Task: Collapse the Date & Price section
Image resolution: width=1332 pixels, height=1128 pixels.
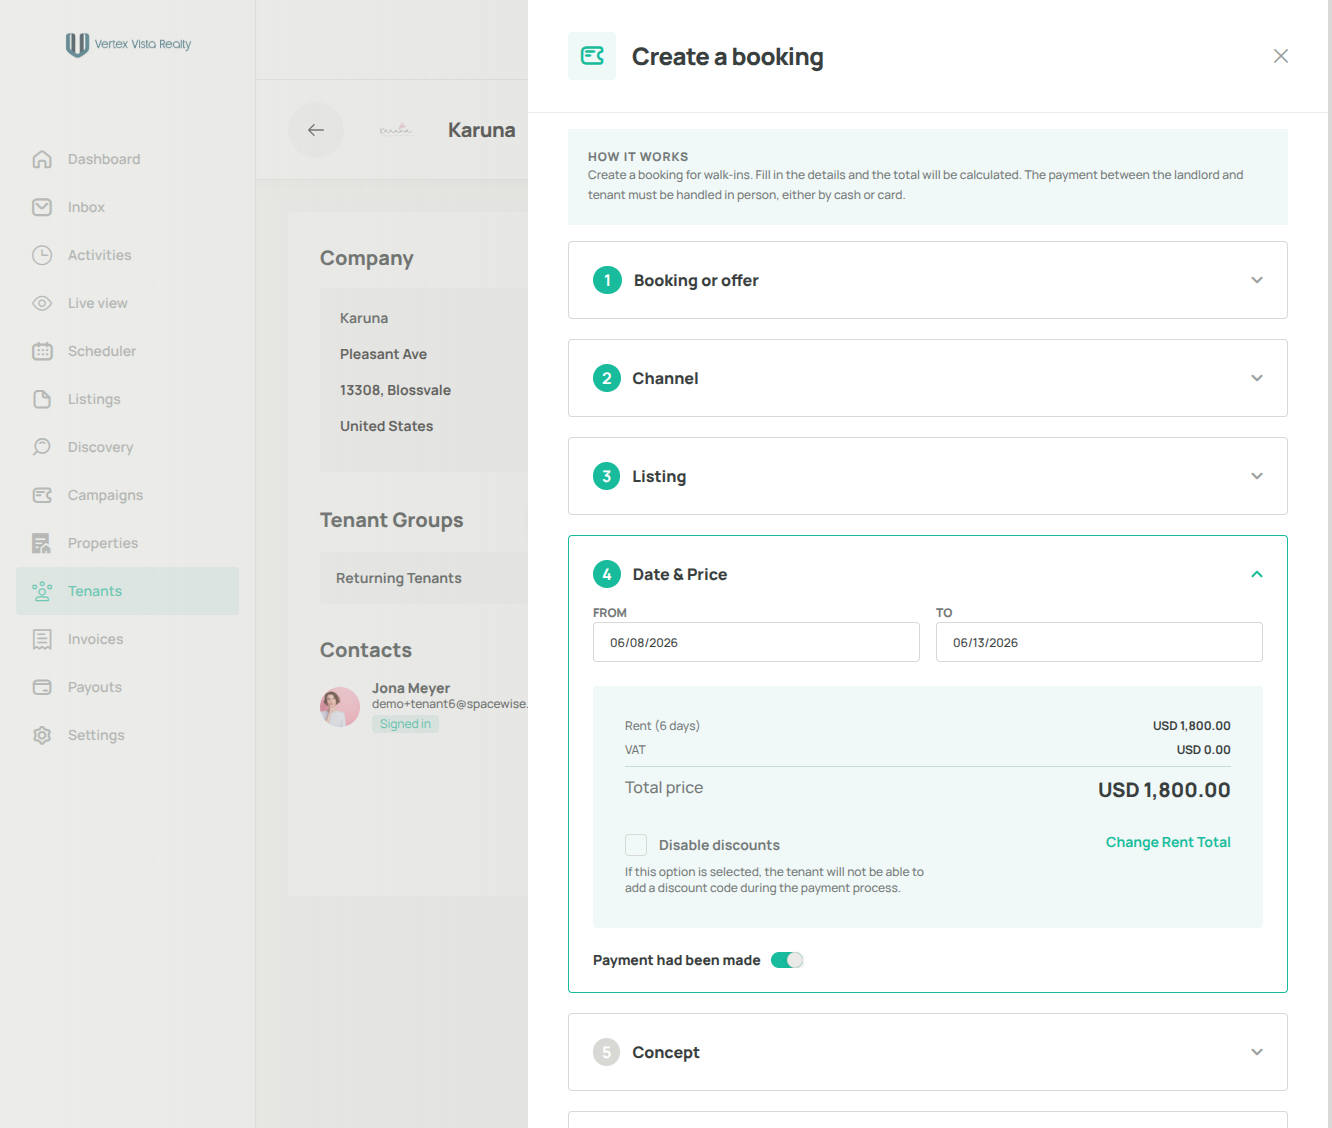Action: (1257, 574)
